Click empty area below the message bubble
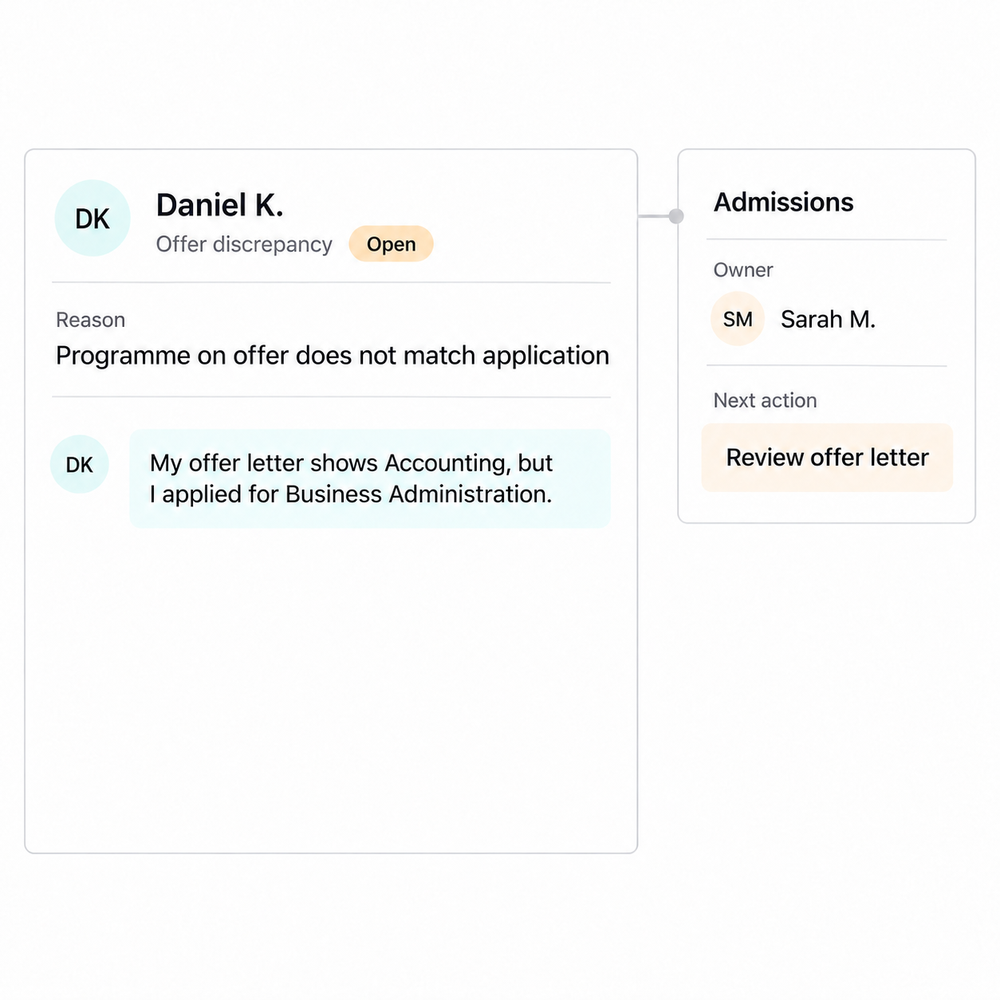 [331, 689]
